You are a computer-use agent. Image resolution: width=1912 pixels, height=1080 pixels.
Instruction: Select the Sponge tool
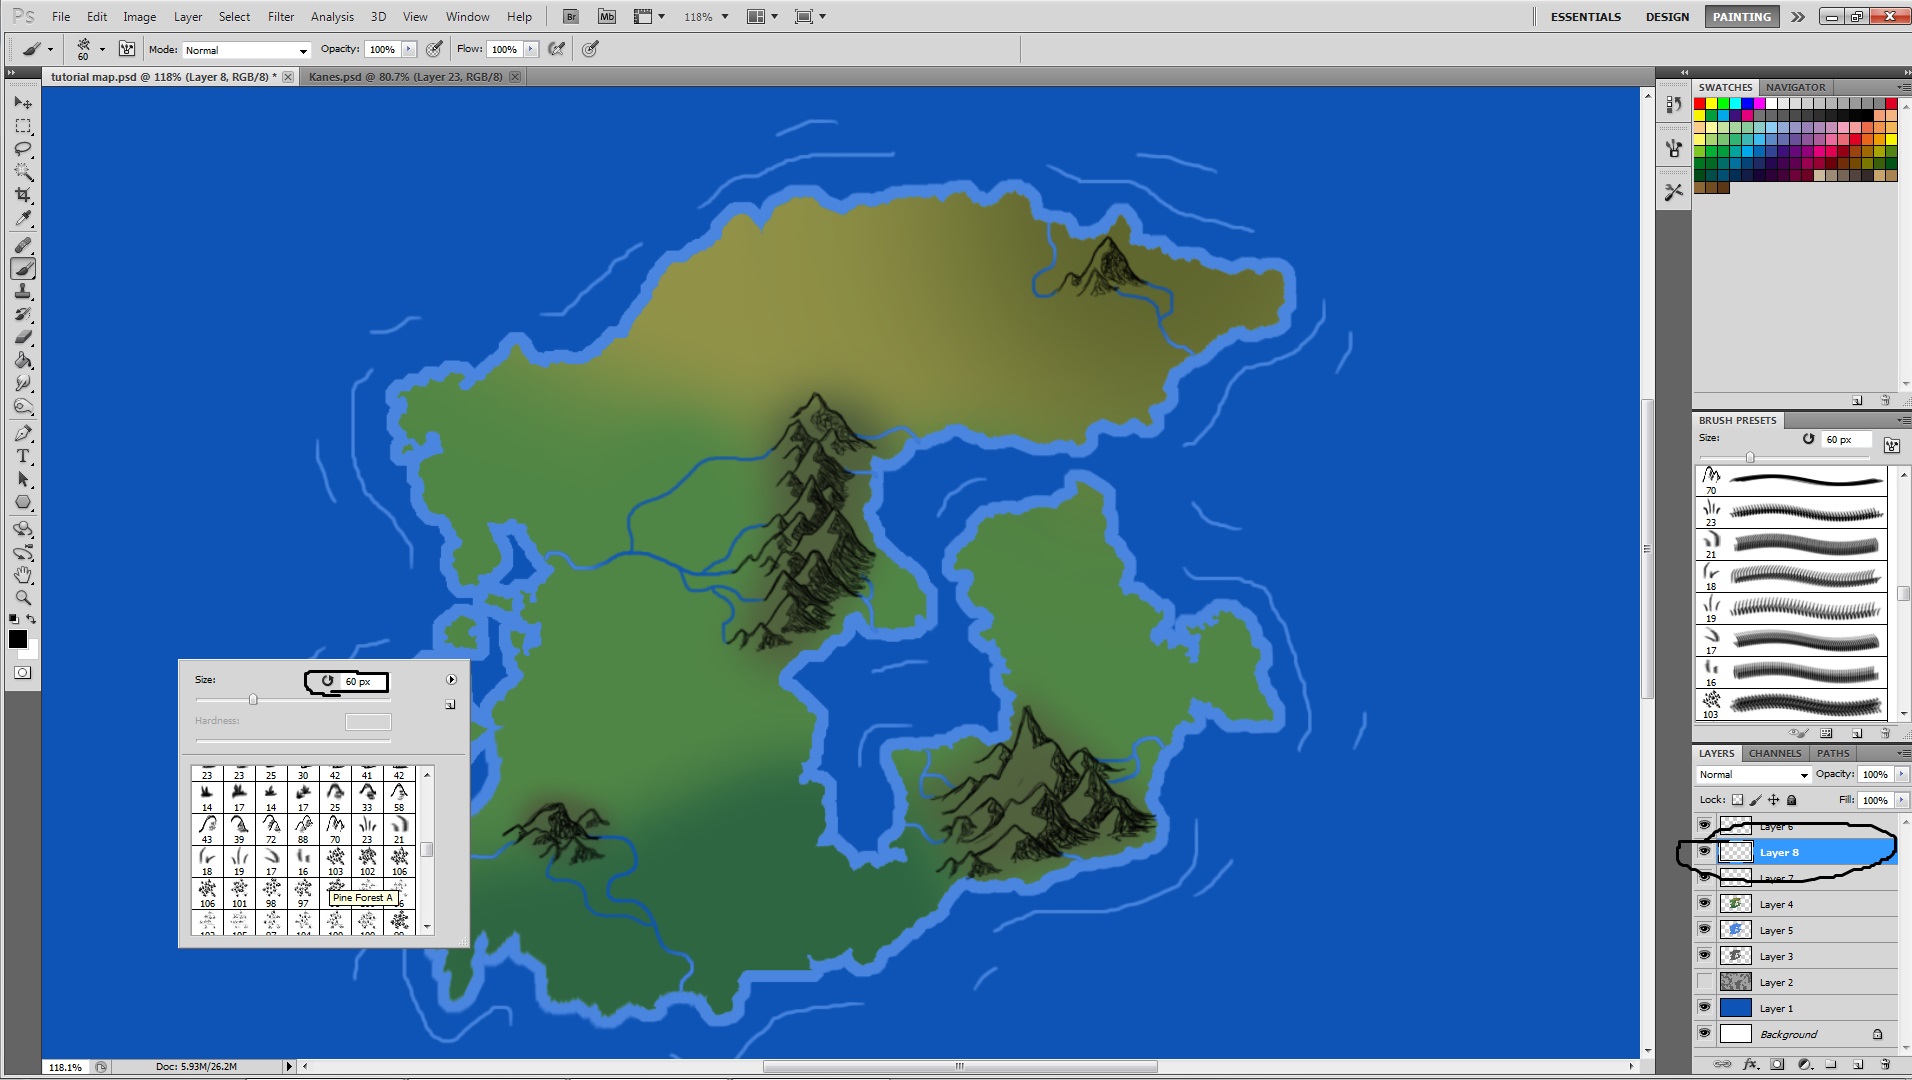(x=23, y=406)
